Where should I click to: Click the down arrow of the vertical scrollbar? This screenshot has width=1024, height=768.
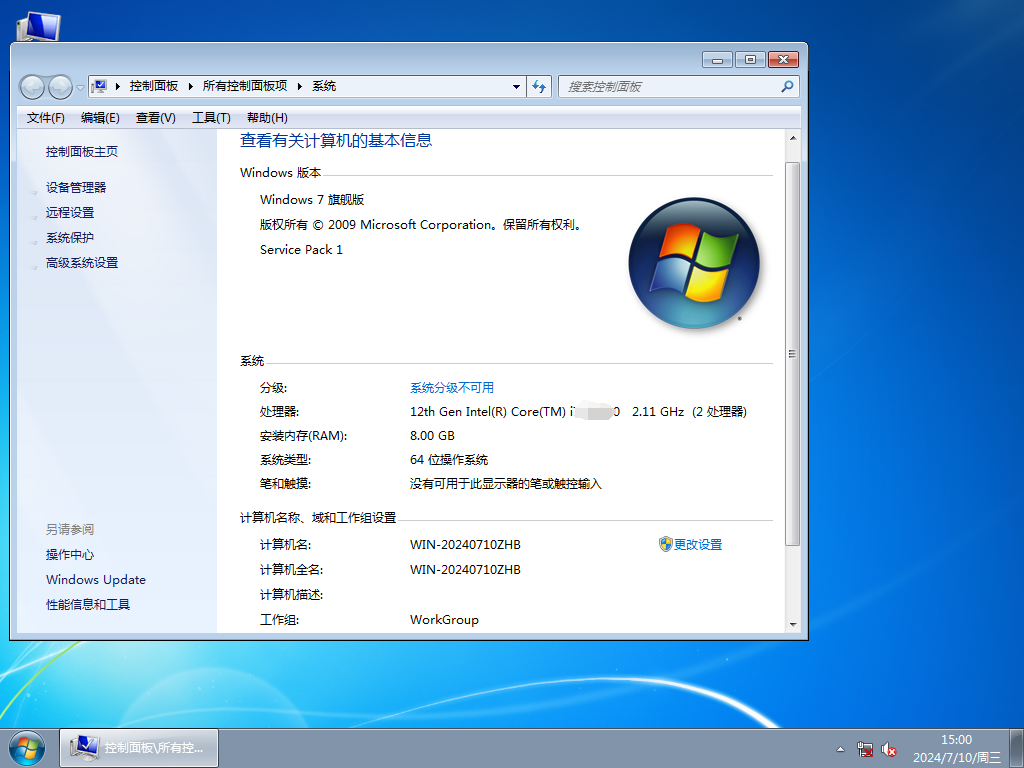795,626
